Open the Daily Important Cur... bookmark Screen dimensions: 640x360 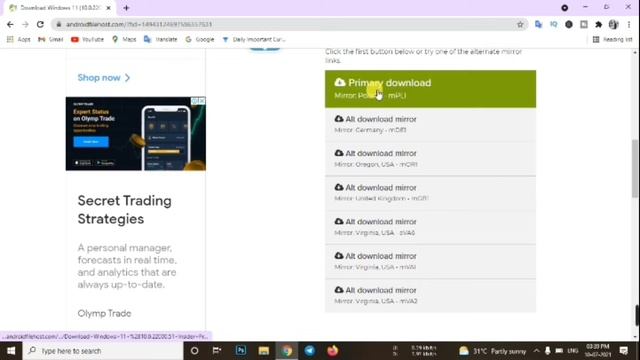click(254, 39)
